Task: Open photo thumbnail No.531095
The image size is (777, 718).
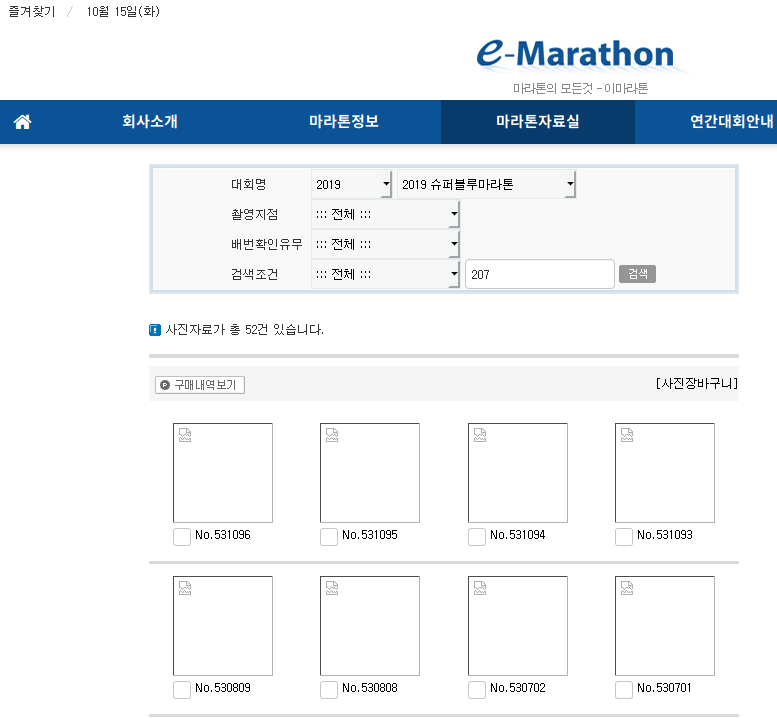Action: (369, 473)
